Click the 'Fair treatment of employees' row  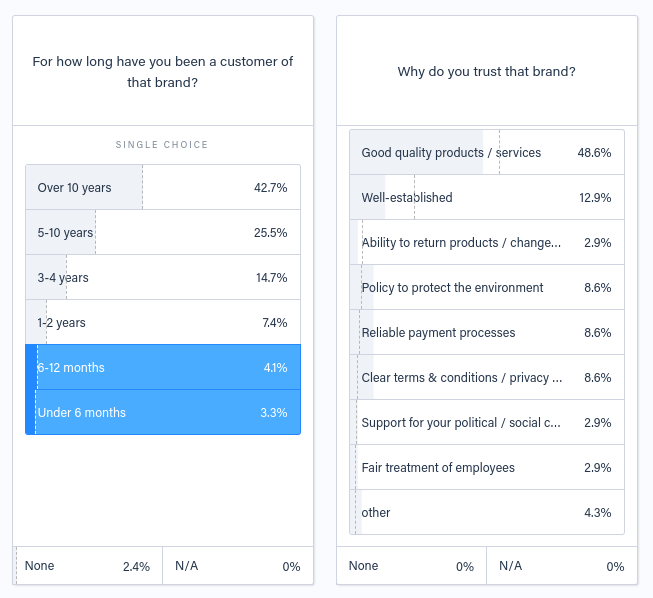[487, 467]
